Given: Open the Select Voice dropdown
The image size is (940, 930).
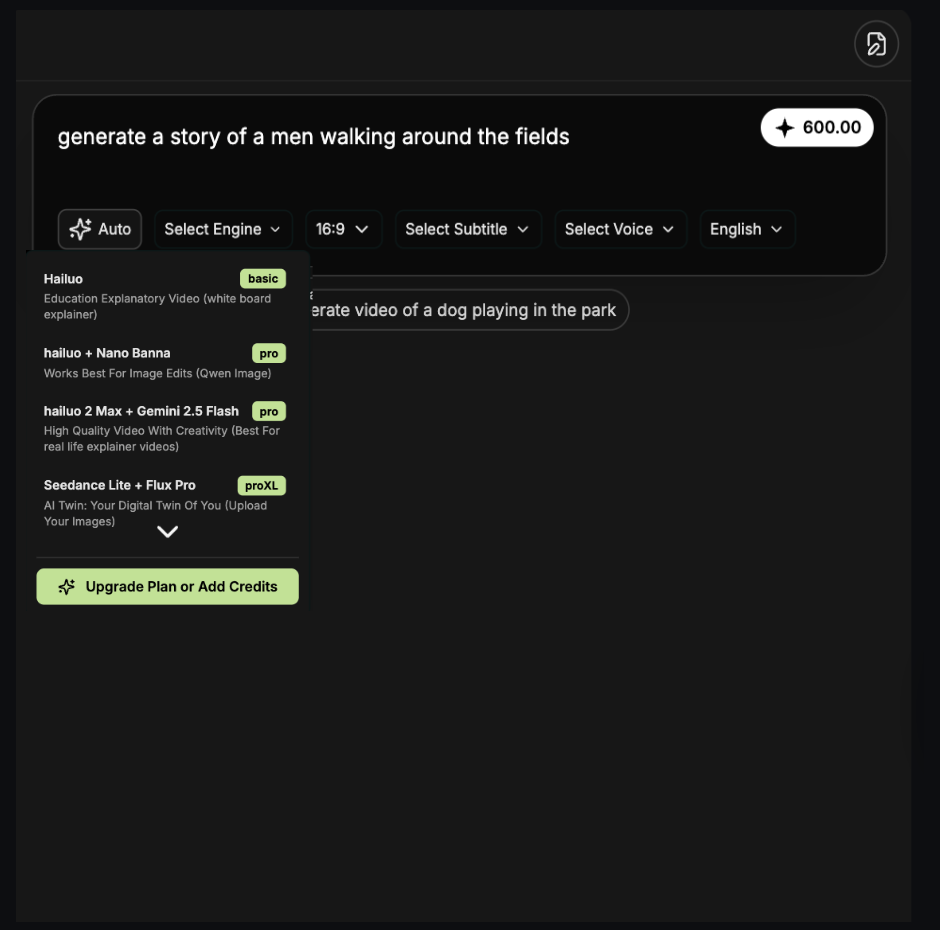Looking at the screenshot, I should pos(620,229).
